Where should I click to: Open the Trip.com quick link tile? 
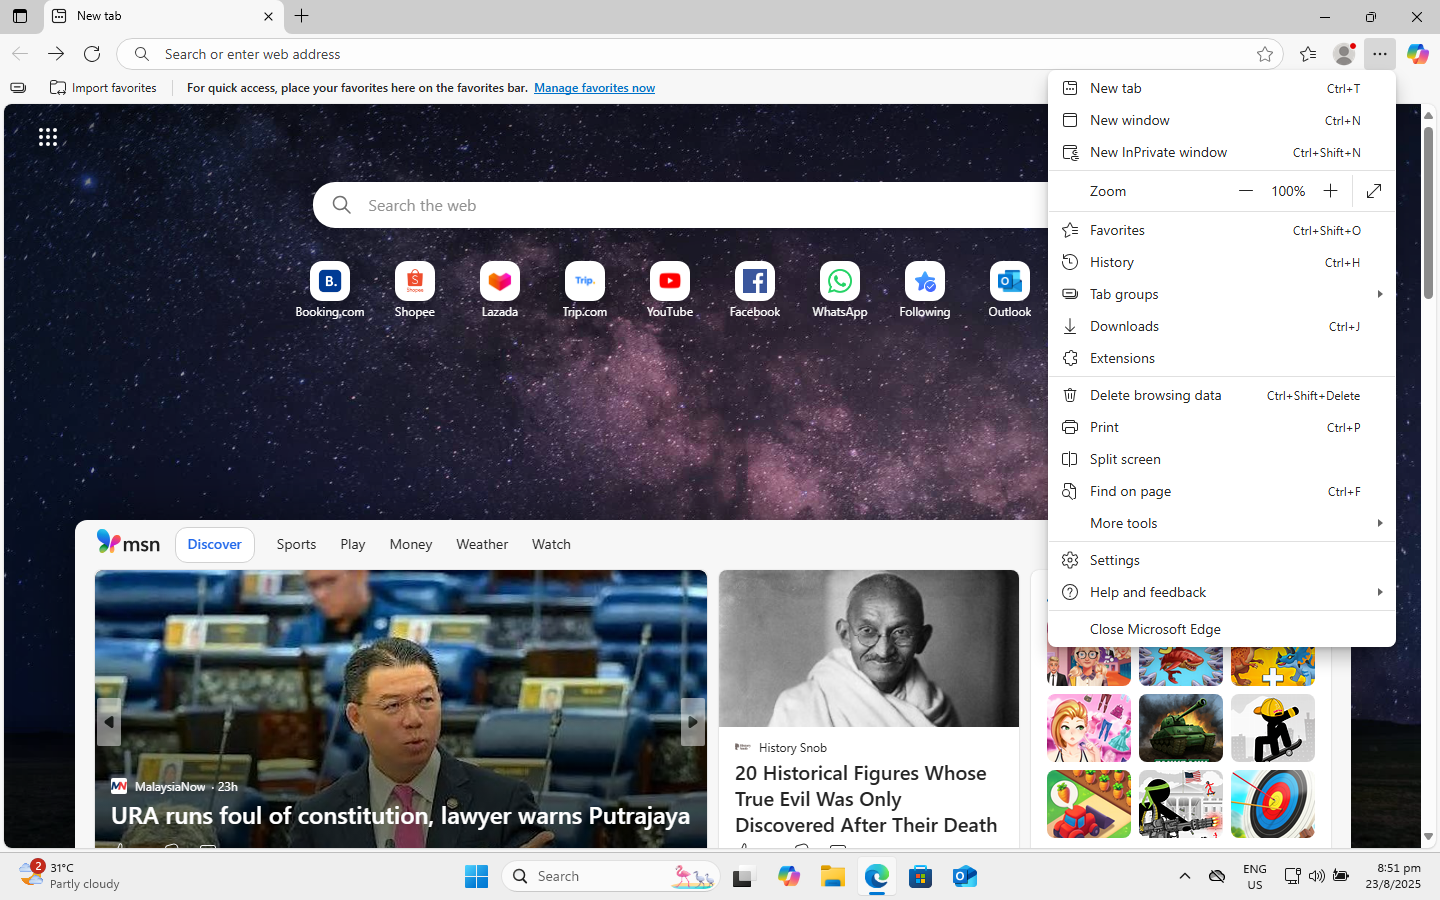(585, 290)
